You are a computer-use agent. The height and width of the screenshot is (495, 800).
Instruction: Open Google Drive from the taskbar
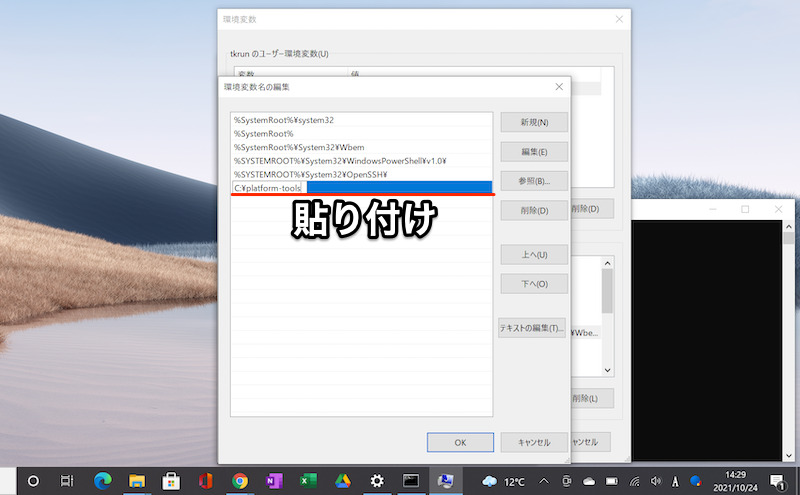click(342, 481)
